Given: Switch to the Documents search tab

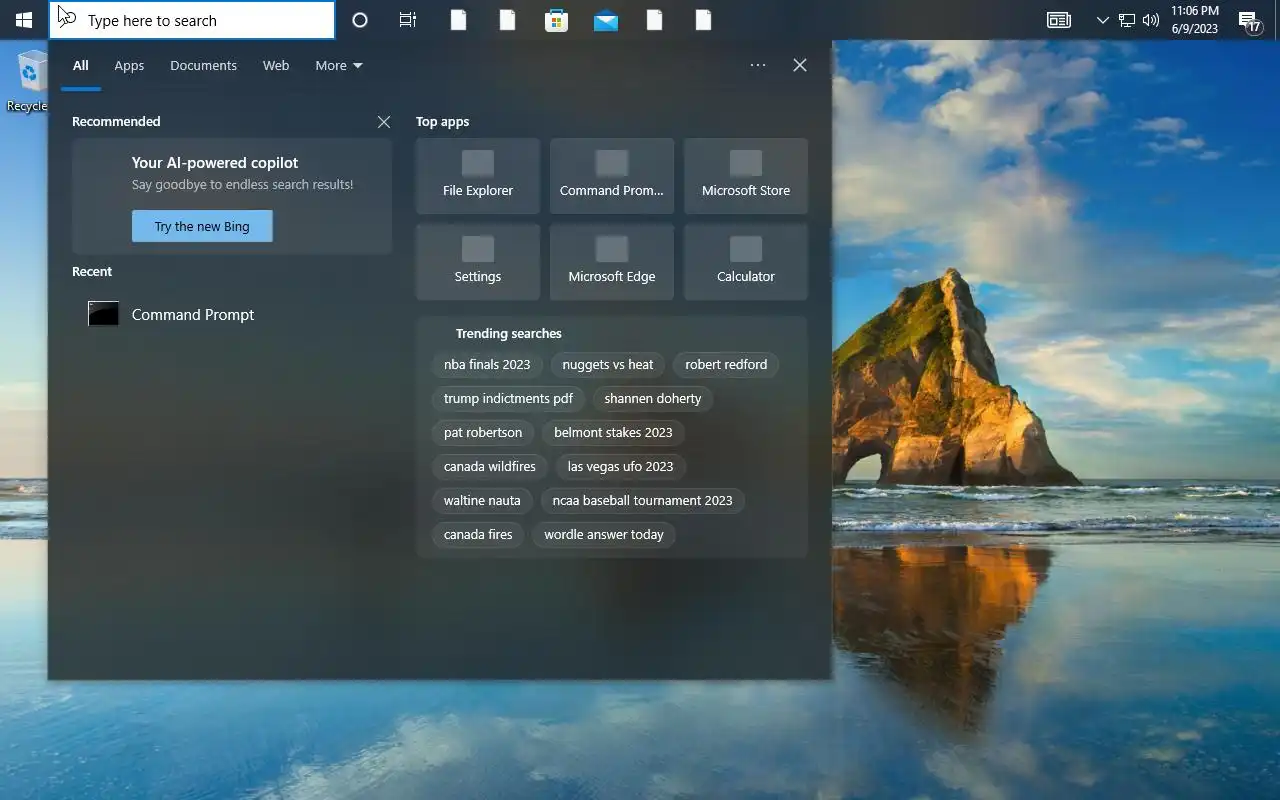Looking at the screenshot, I should coord(203,65).
